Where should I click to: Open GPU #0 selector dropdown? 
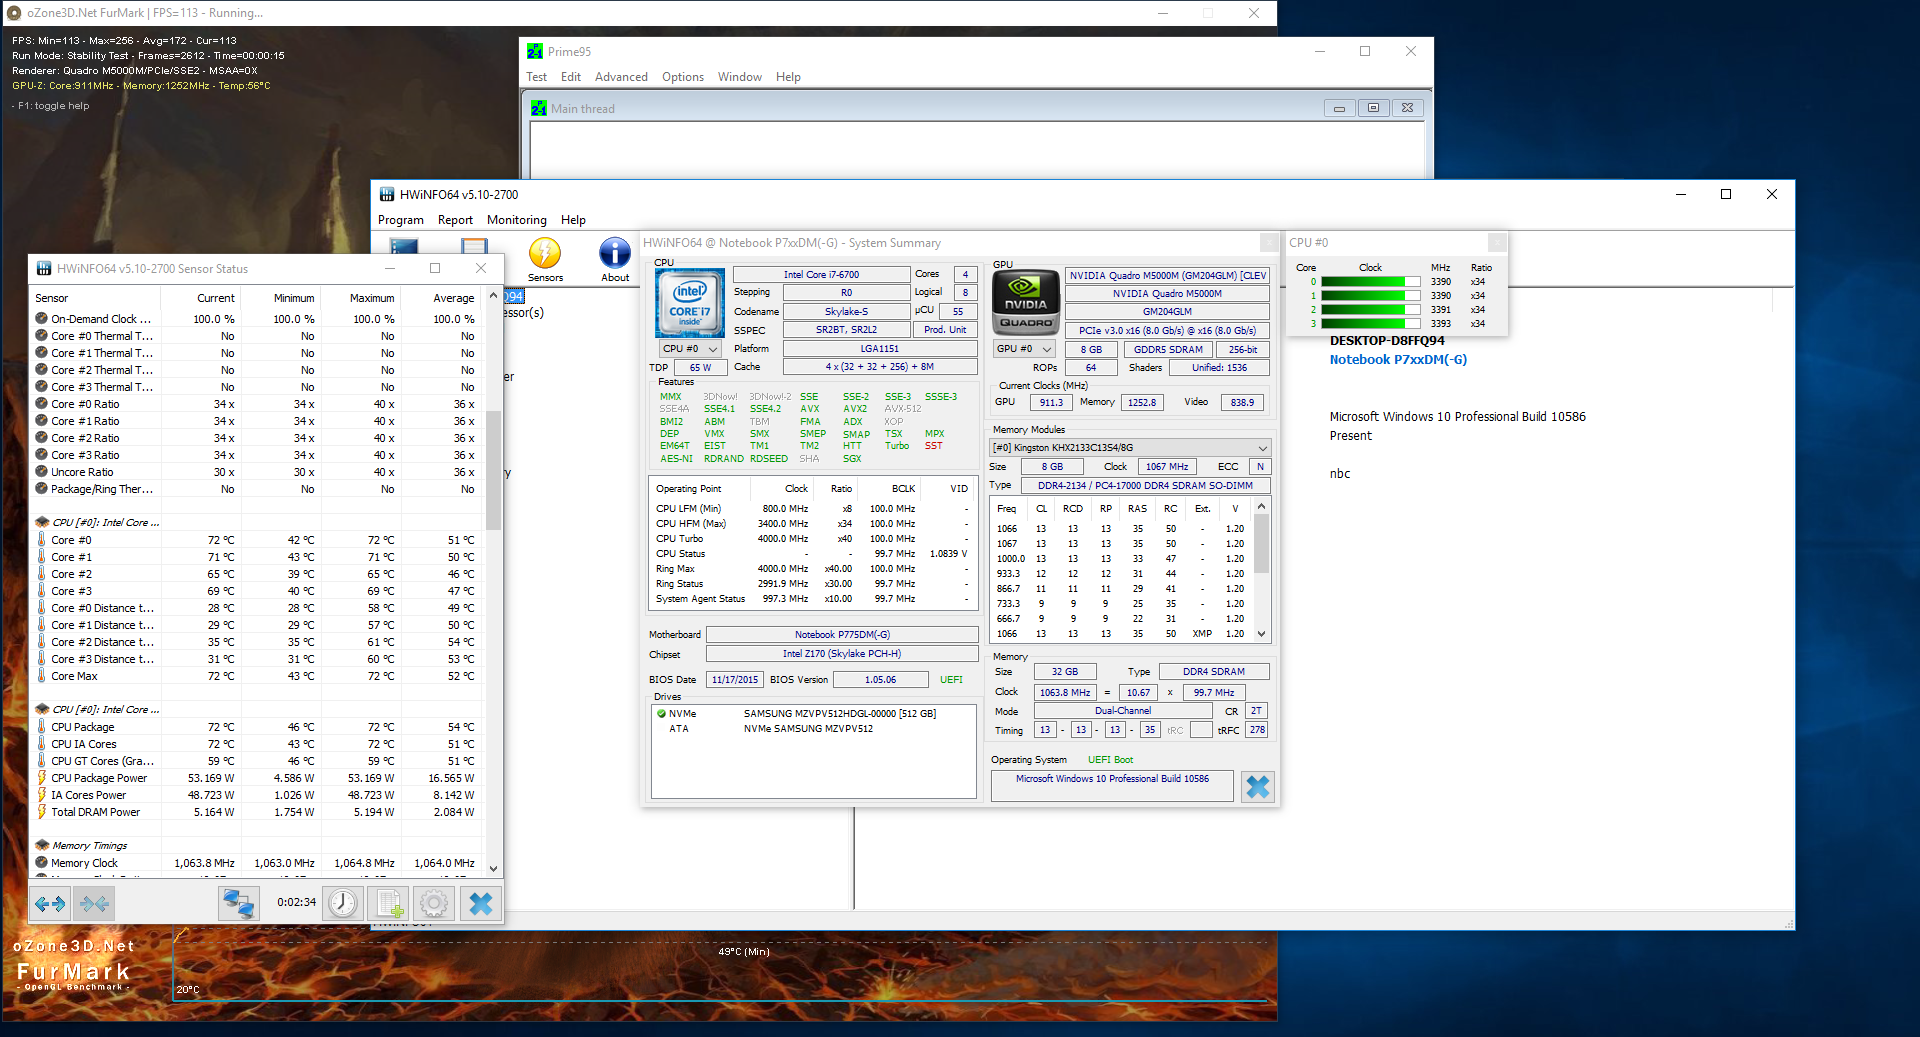[1024, 349]
